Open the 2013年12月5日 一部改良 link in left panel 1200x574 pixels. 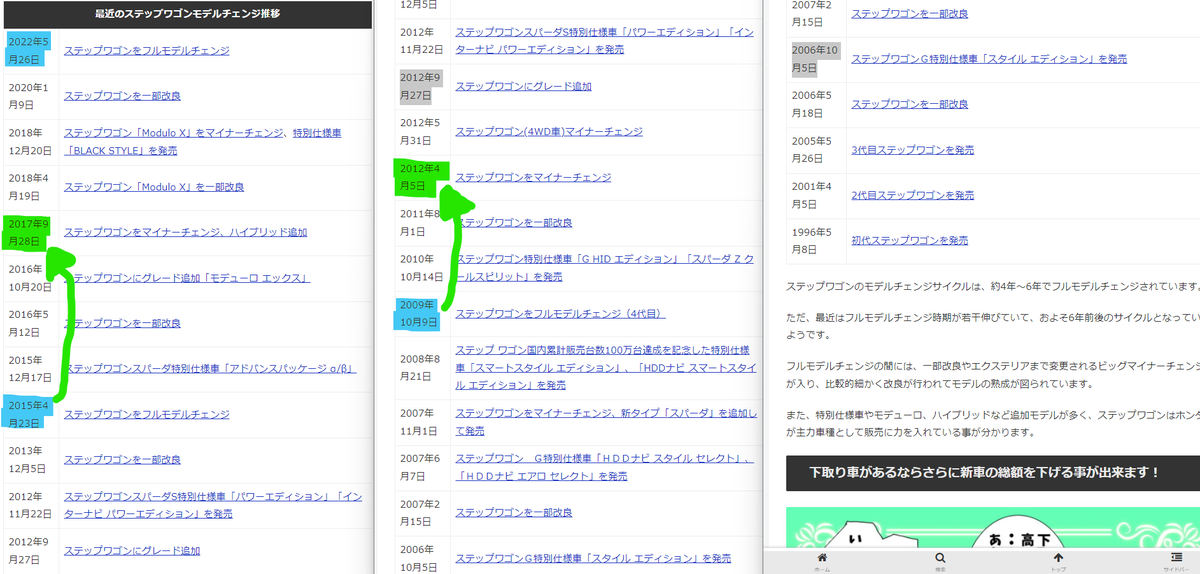click(122, 460)
